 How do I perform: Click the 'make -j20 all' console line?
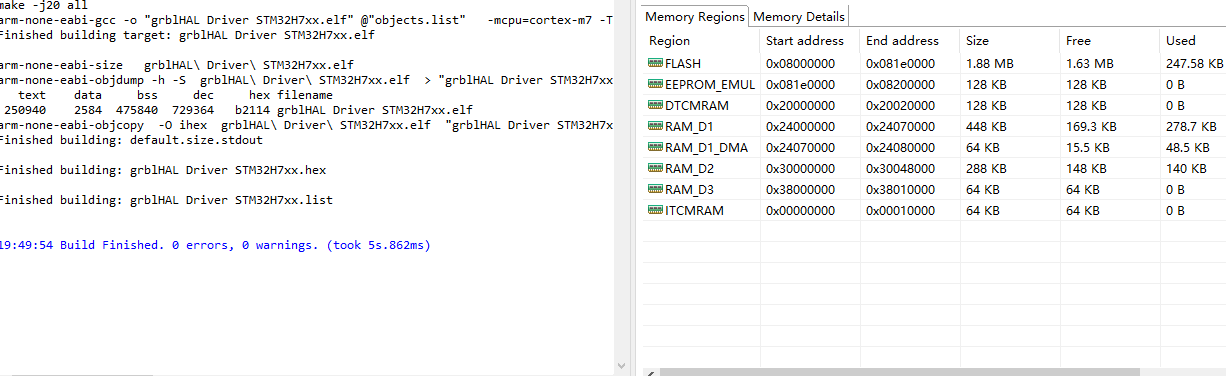pos(44,5)
